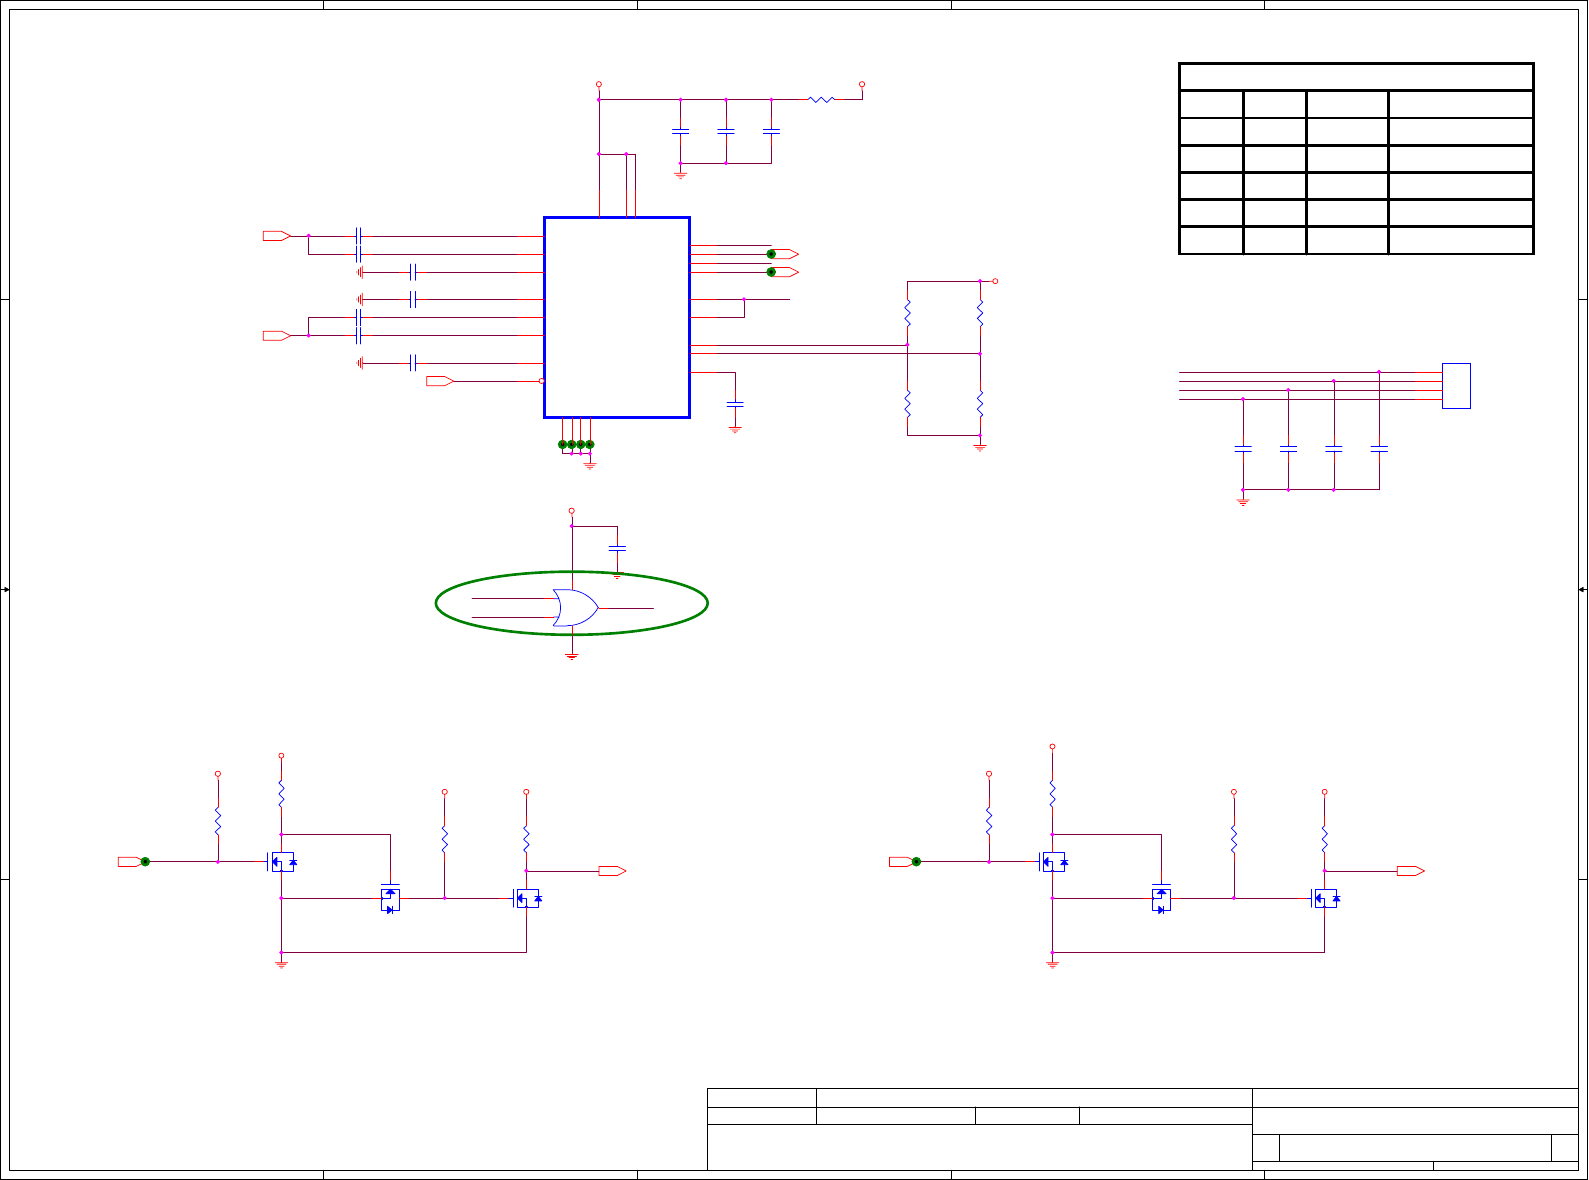Select ground symbol below the connector capacitors

pyautogui.click(x=1243, y=501)
